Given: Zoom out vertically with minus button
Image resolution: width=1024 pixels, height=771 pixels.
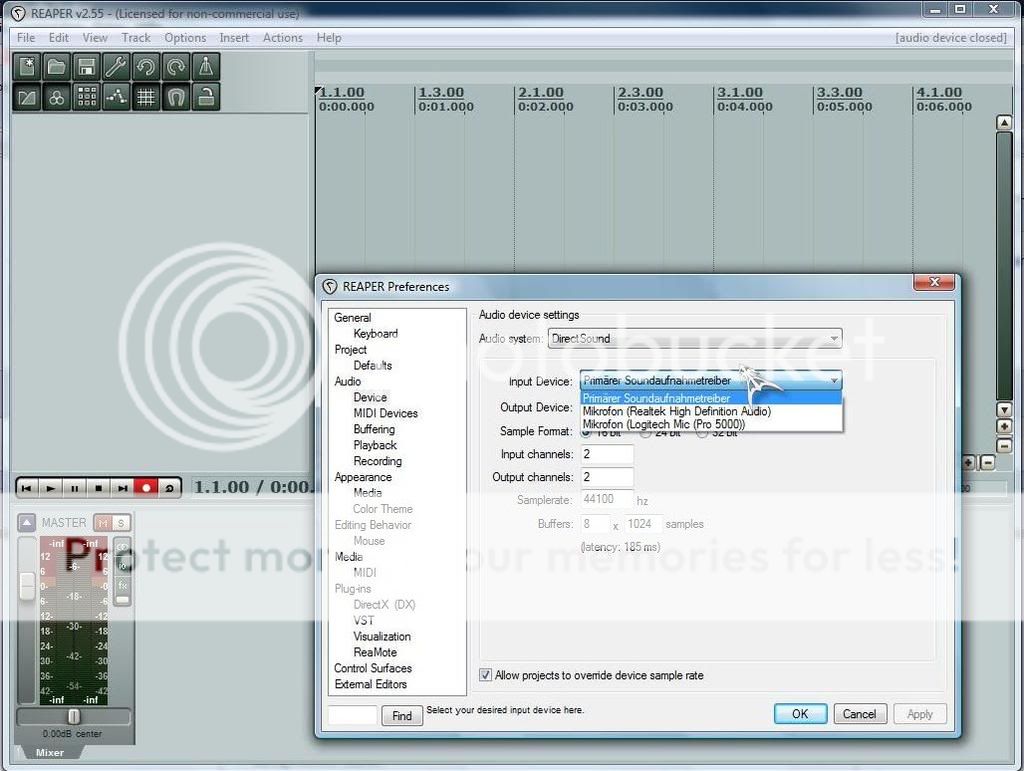Looking at the screenshot, I should pyautogui.click(x=1004, y=446).
